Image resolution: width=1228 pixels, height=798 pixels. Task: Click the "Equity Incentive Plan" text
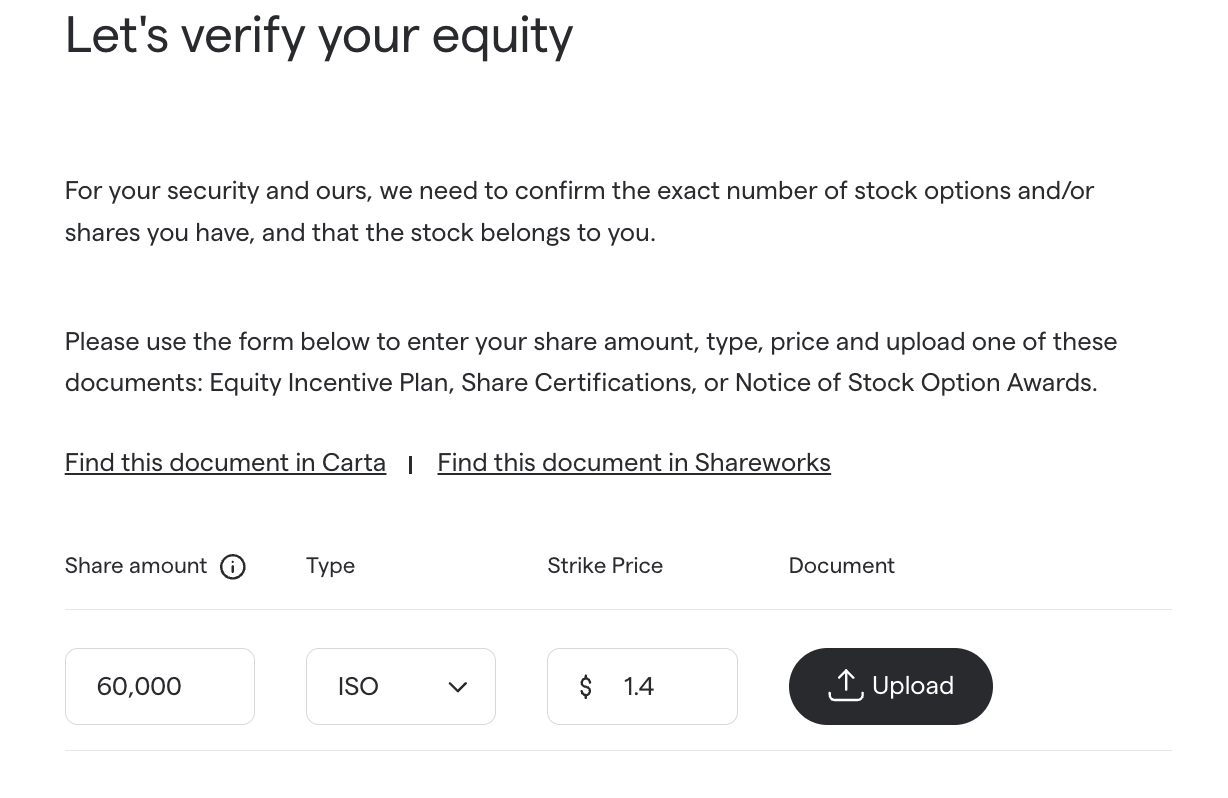(x=328, y=383)
